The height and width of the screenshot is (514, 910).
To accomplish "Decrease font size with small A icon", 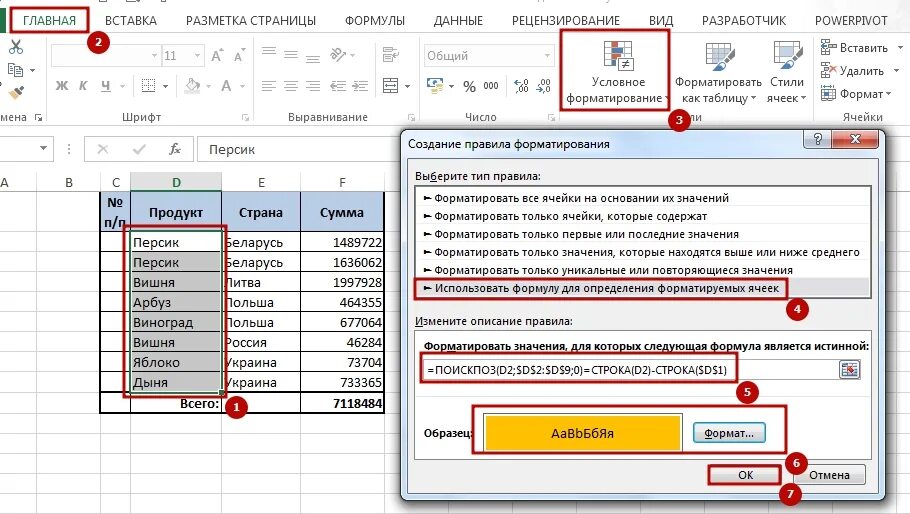I will point(239,56).
